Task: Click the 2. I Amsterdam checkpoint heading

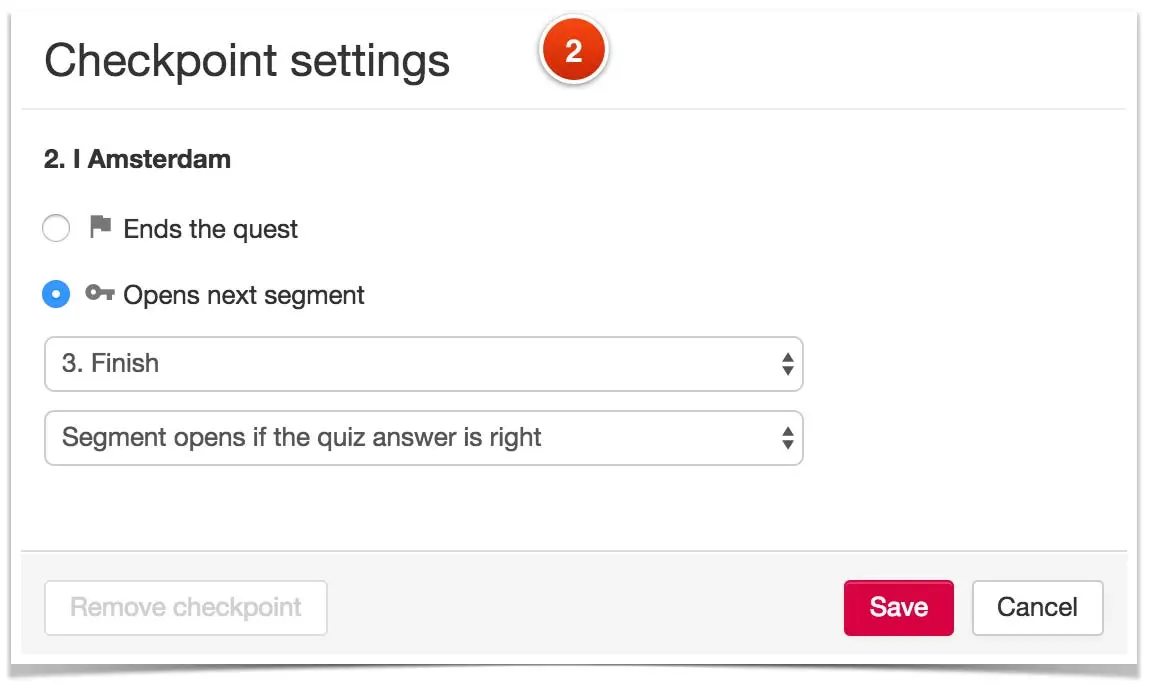Action: [137, 159]
